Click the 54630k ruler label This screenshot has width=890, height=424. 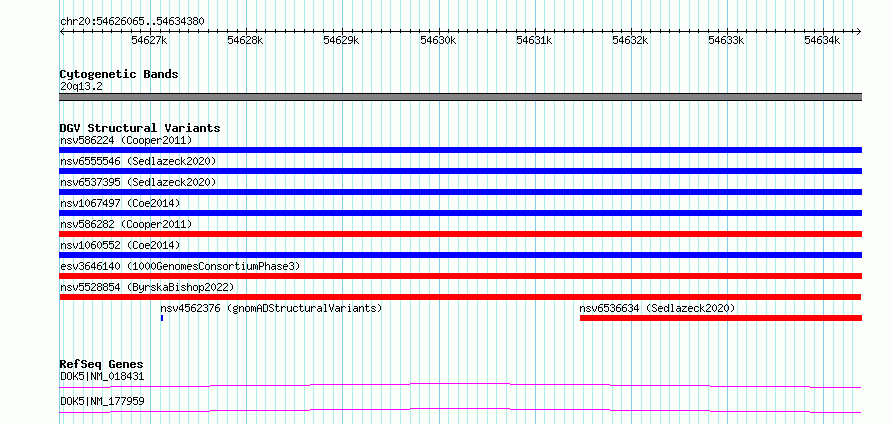click(x=438, y=40)
